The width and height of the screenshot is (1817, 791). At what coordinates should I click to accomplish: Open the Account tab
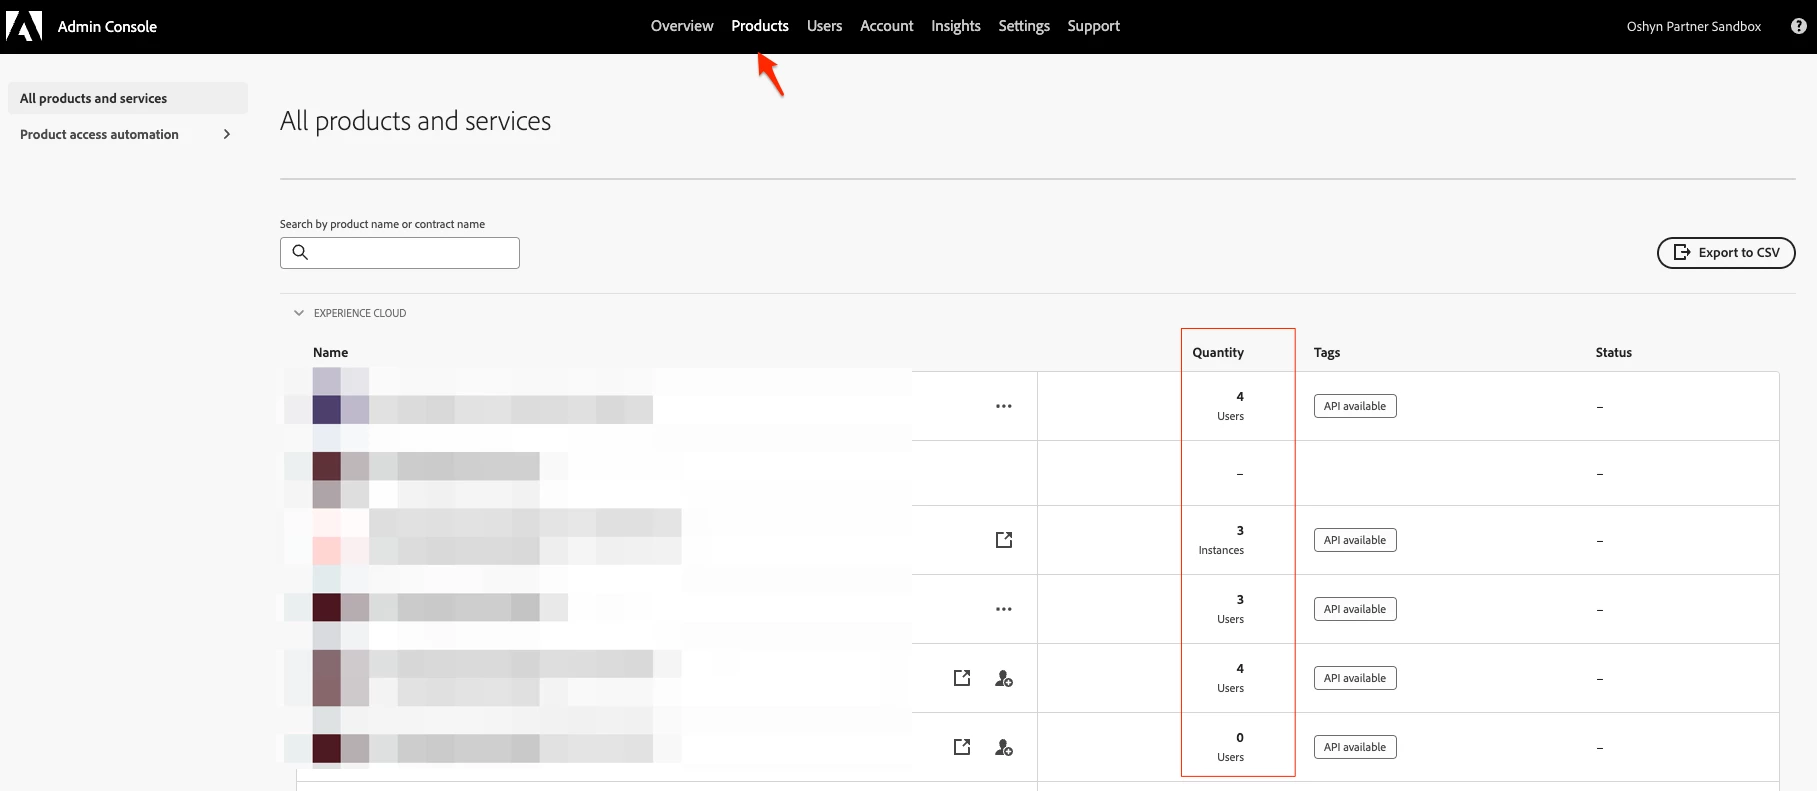[x=887, y=26]
